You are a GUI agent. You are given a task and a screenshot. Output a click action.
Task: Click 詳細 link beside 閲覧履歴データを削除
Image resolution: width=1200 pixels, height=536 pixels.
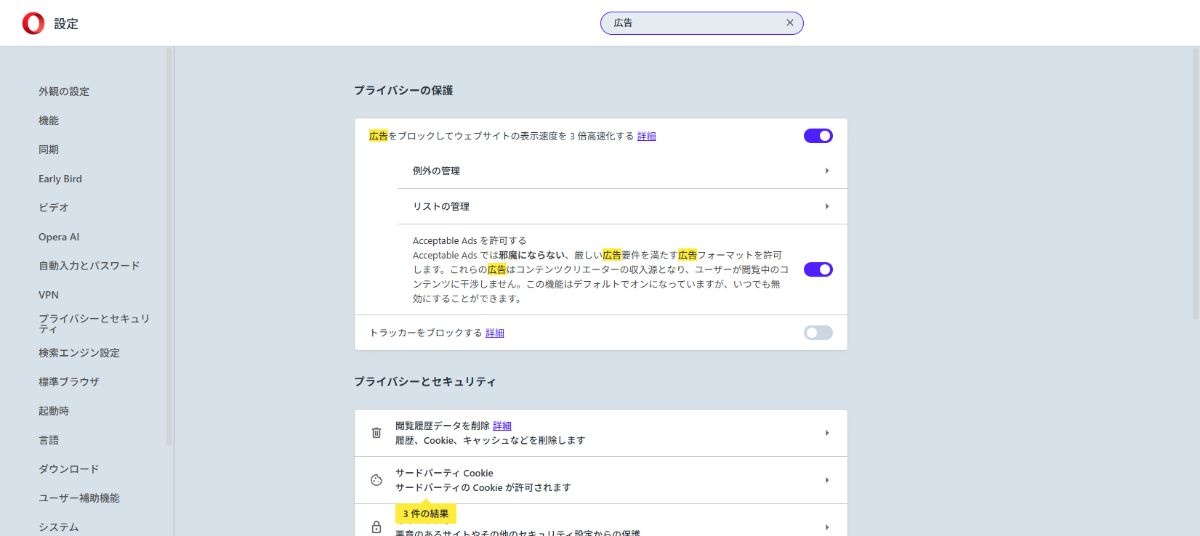[x=502, y=426]
